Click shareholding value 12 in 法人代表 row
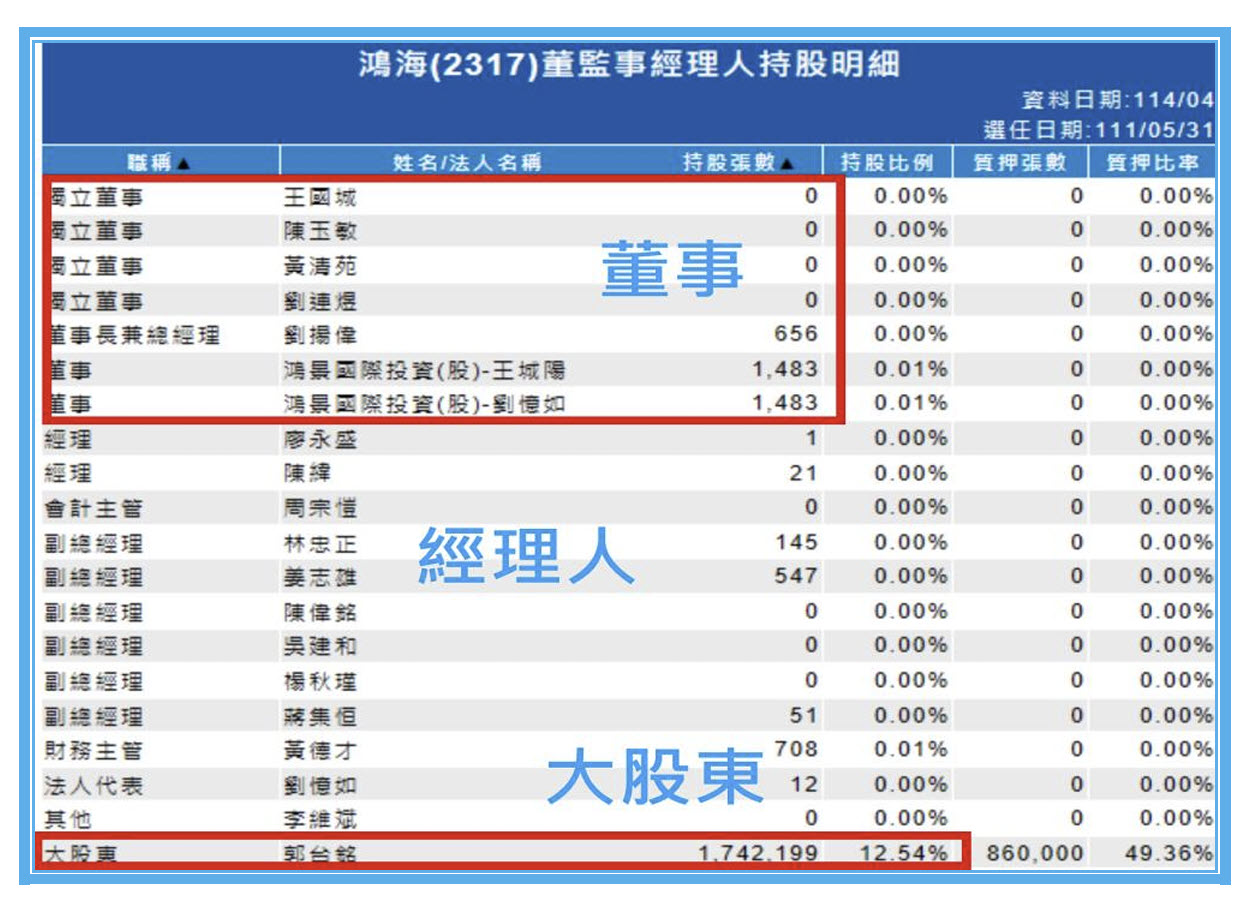This screenshot has width=1254, height=897. coord(804,785)
